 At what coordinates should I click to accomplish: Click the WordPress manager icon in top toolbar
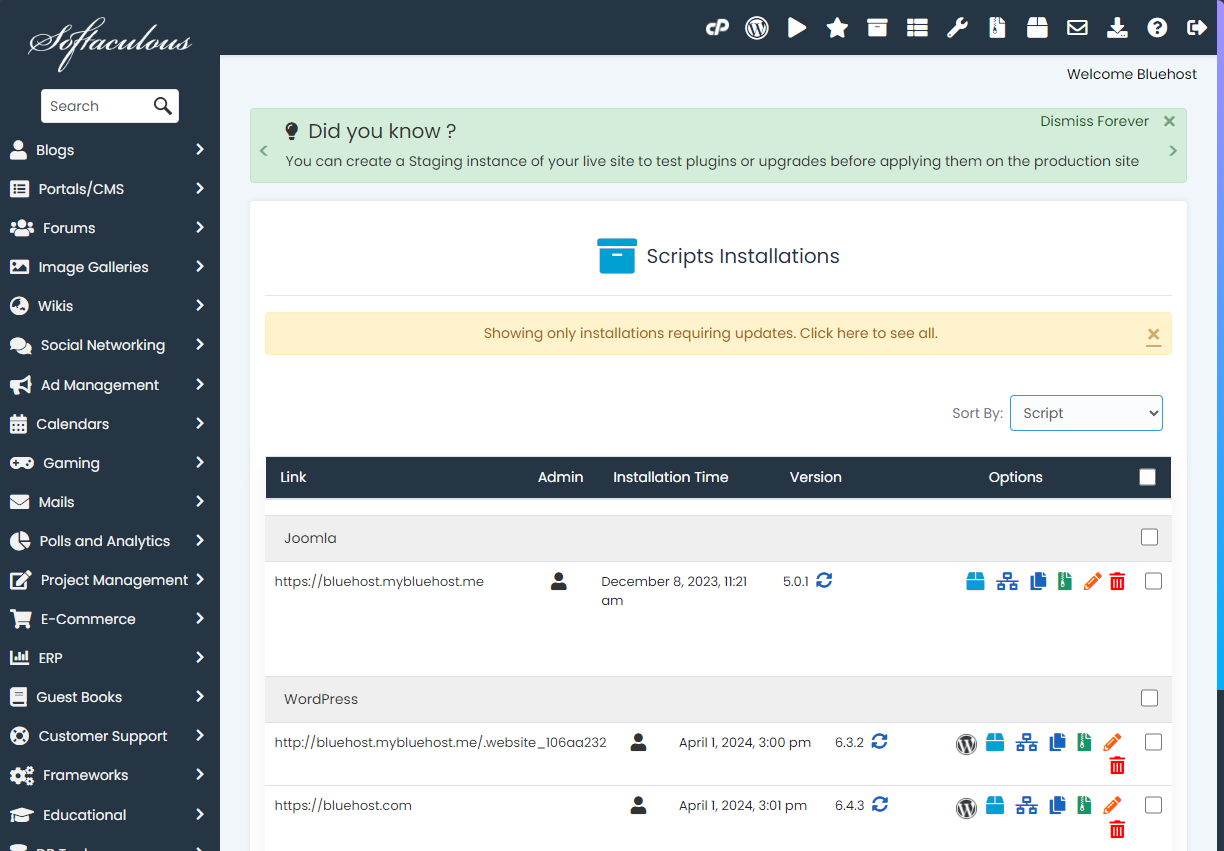click(757, 28)
